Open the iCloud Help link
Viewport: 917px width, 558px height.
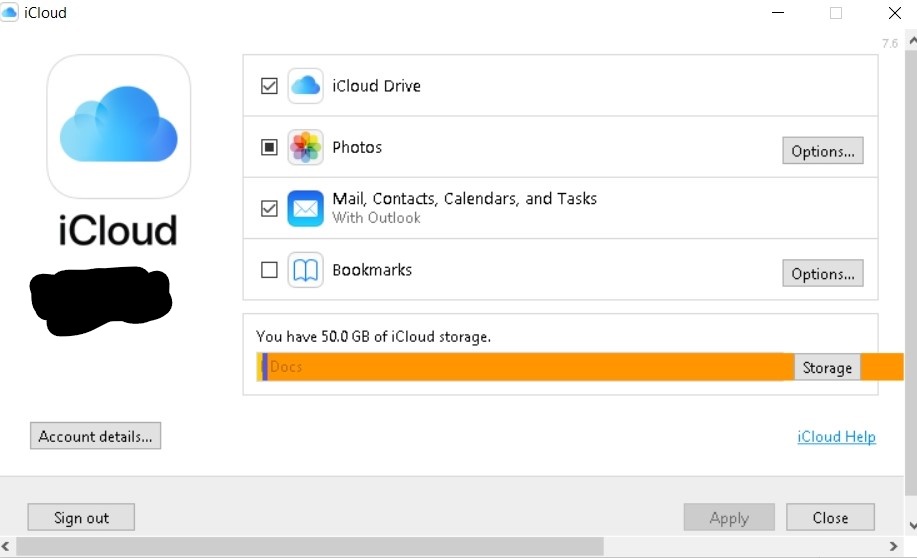pyautogui.click(x=836, y=436)
